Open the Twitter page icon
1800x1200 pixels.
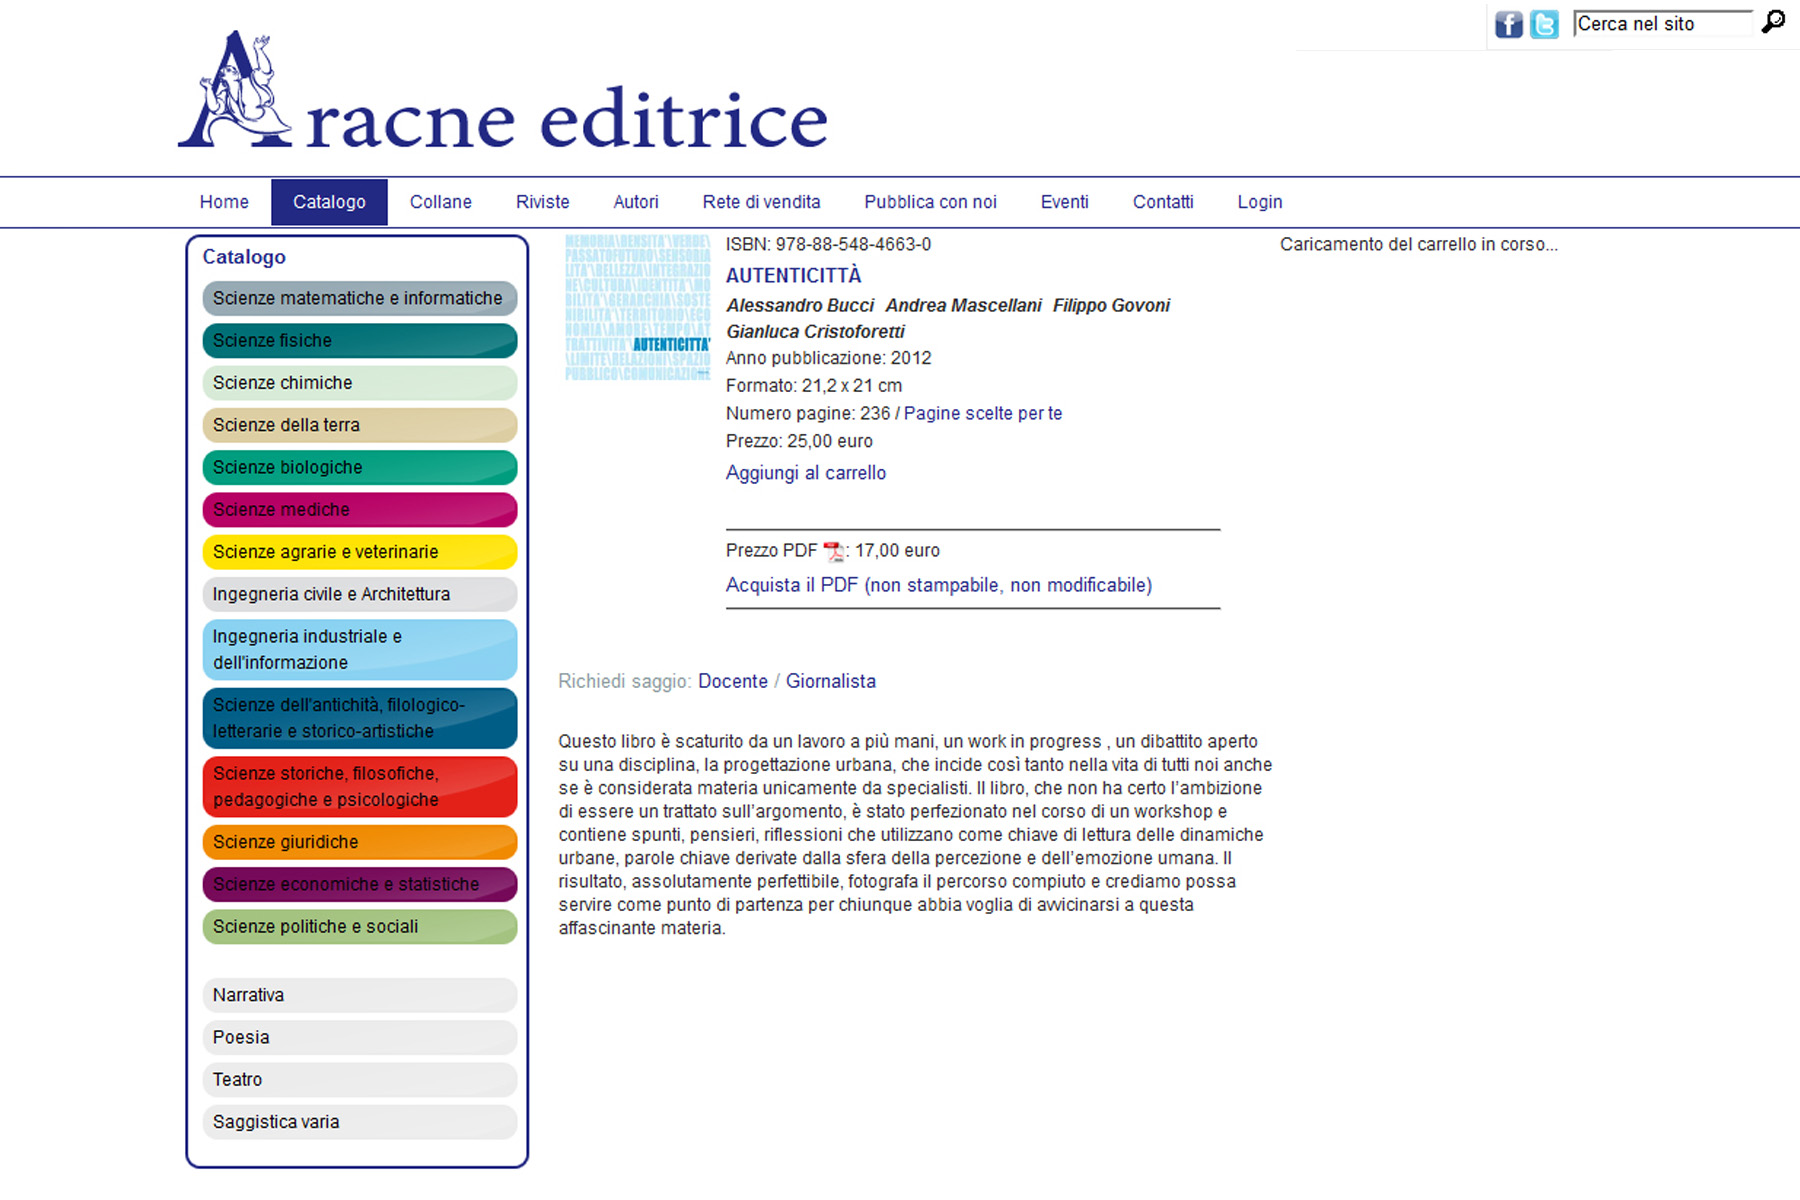pyautogui.click(x=1544, y=24)
